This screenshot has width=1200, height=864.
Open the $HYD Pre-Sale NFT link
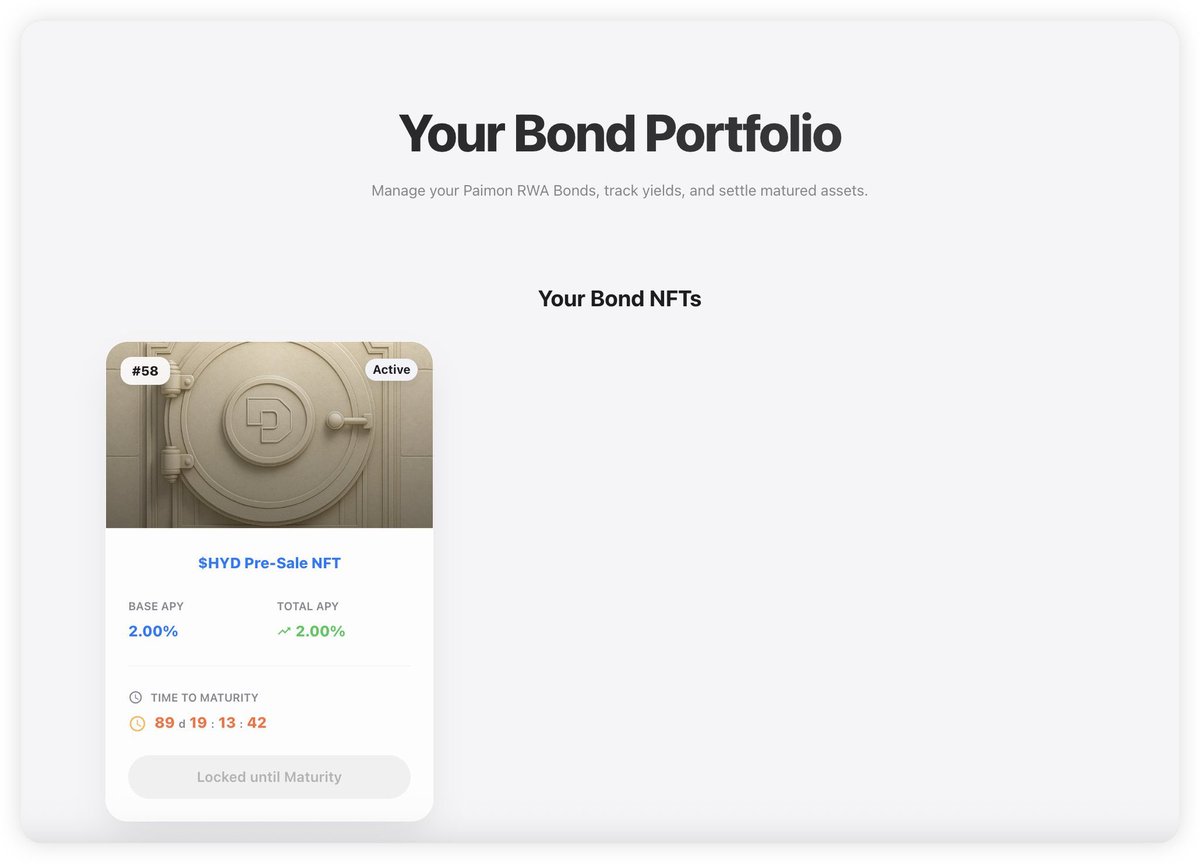(x=269, y=563)
